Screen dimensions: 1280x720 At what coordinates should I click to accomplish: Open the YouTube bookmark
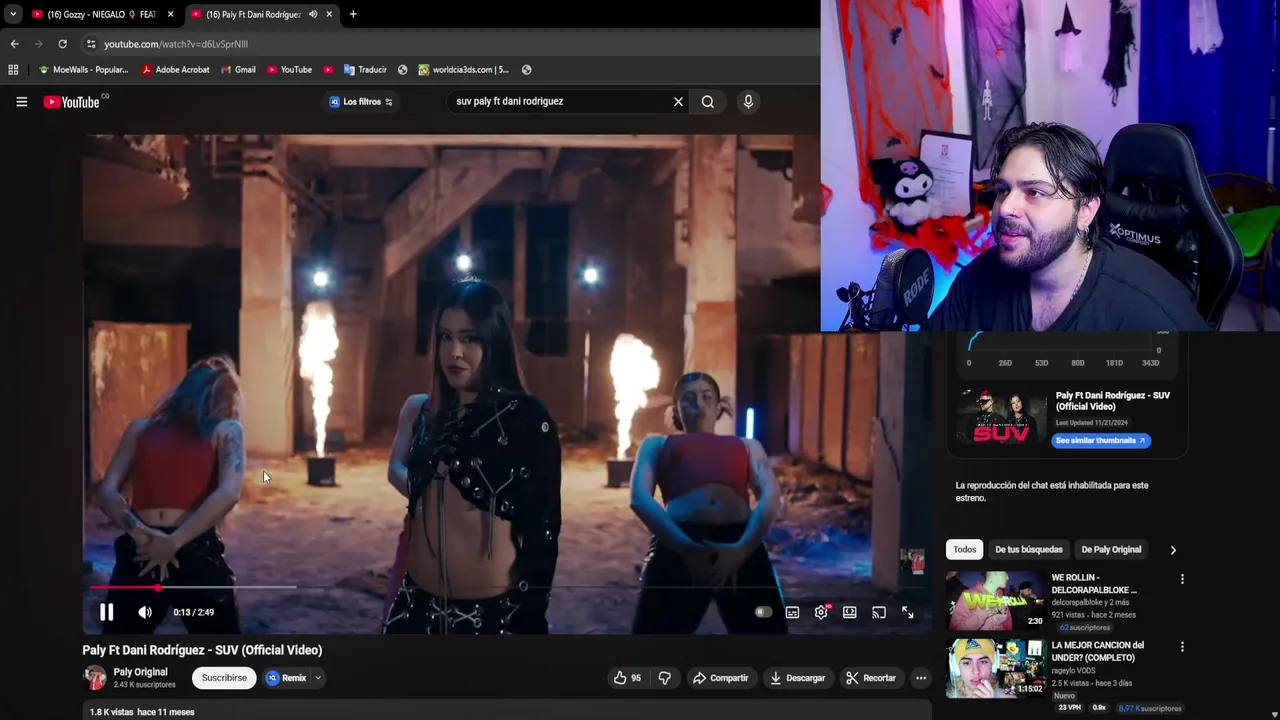pyautogui.click(x=289, y=70)
